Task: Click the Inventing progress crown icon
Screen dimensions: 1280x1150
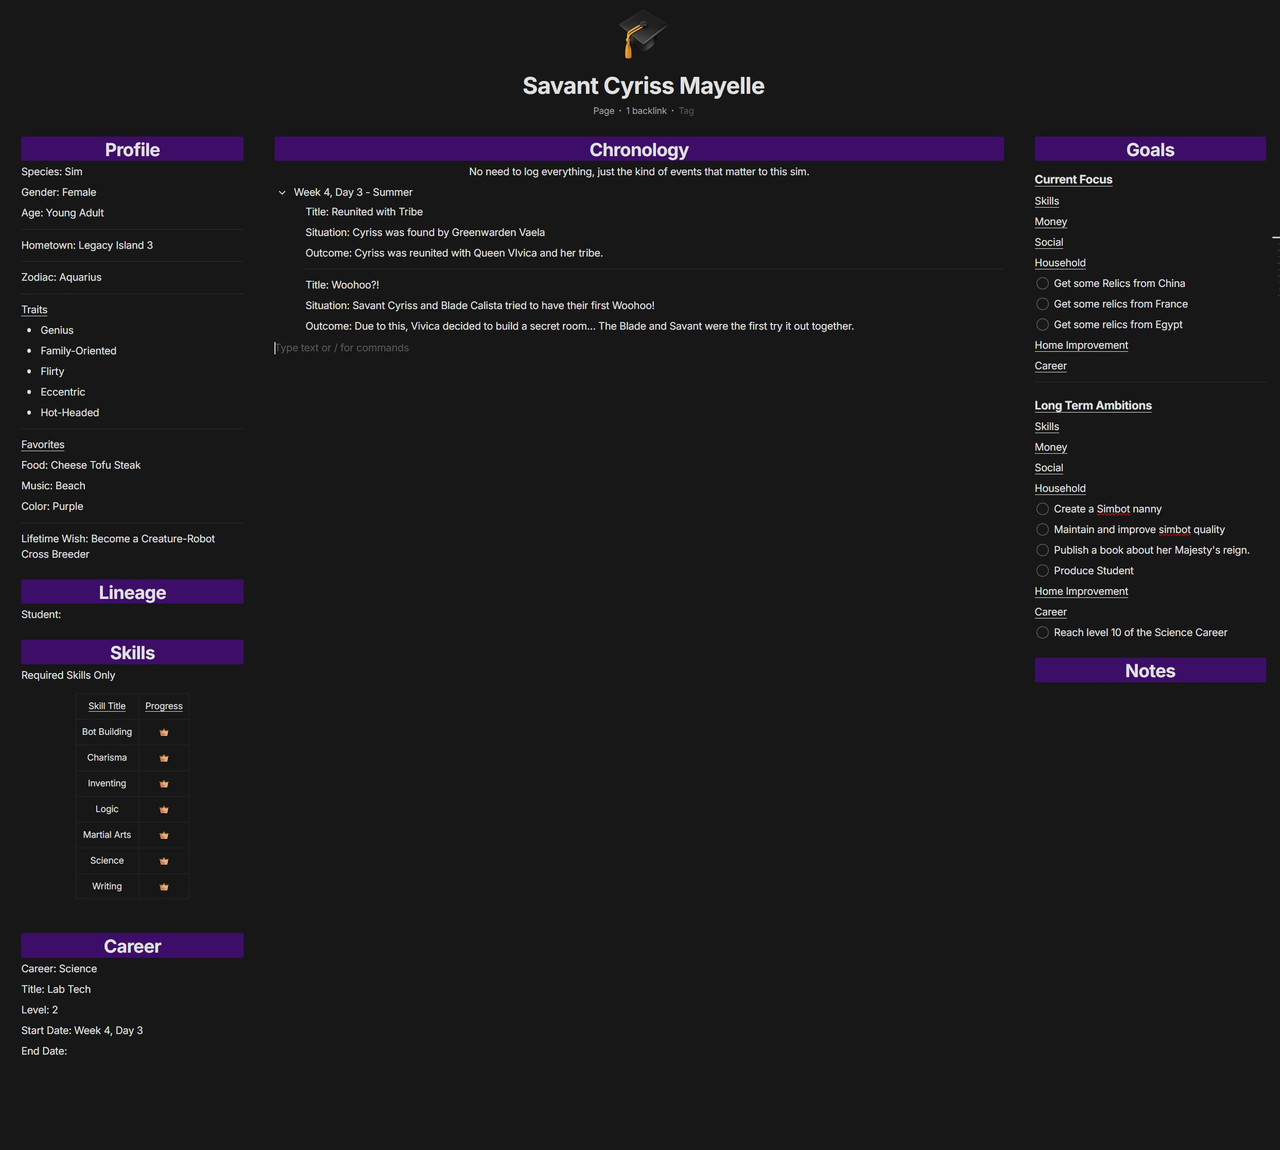Action: pyautogui.click(x=164, y=784)
